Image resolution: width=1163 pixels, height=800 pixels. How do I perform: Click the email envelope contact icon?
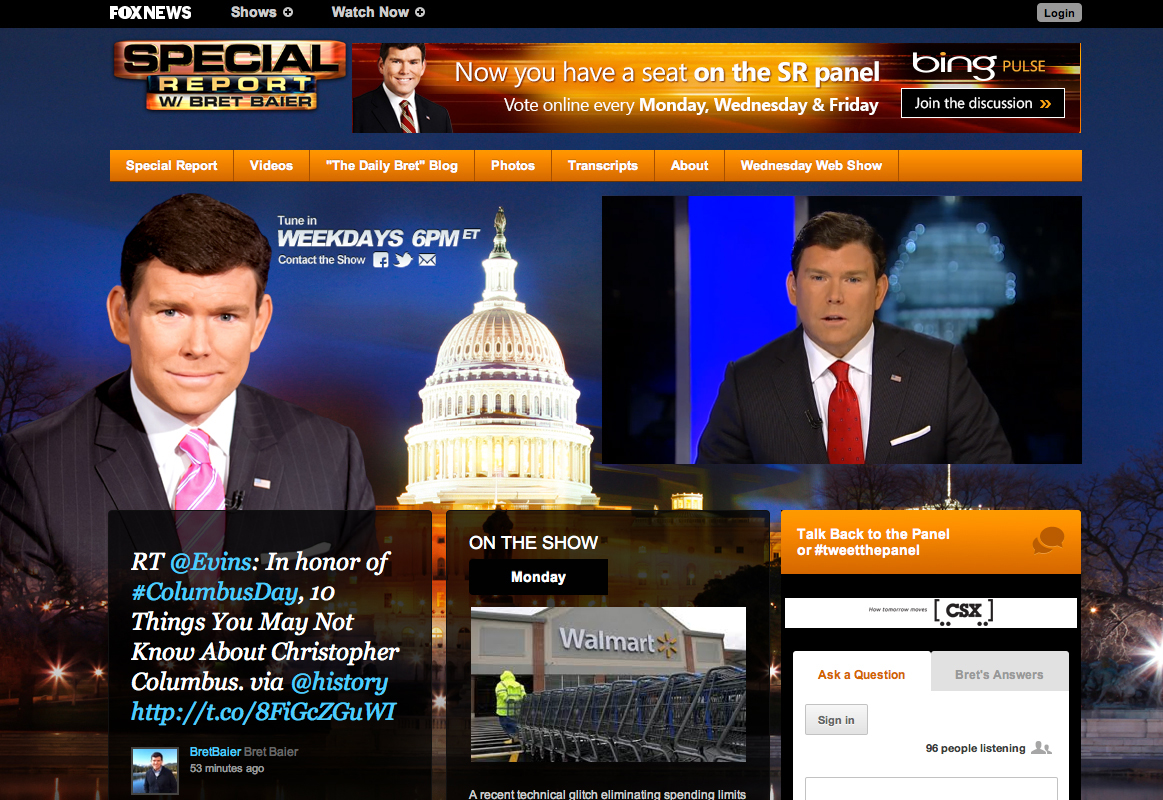[x=427, y=260]
